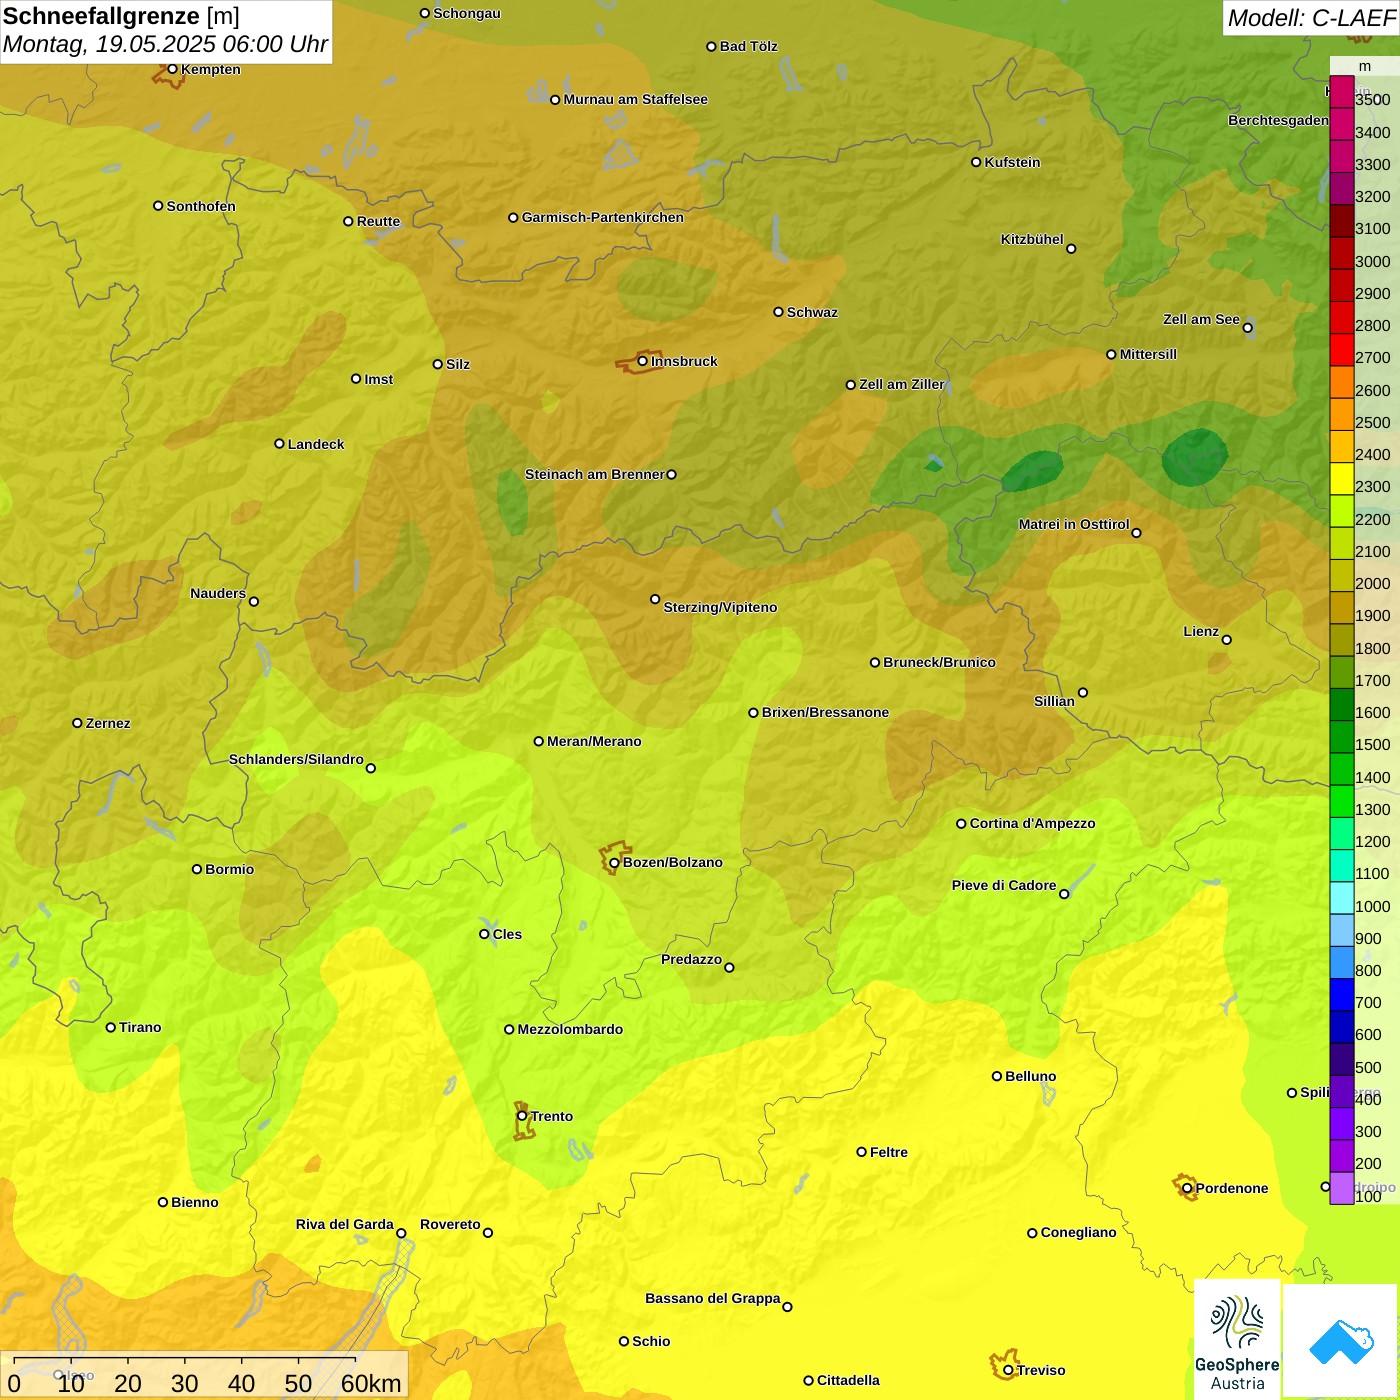The width and height of the screenshot is (1400, 1400).
Task: Click the Feltre location dot
Action: pyautogui.click(x=861, y=1152)
